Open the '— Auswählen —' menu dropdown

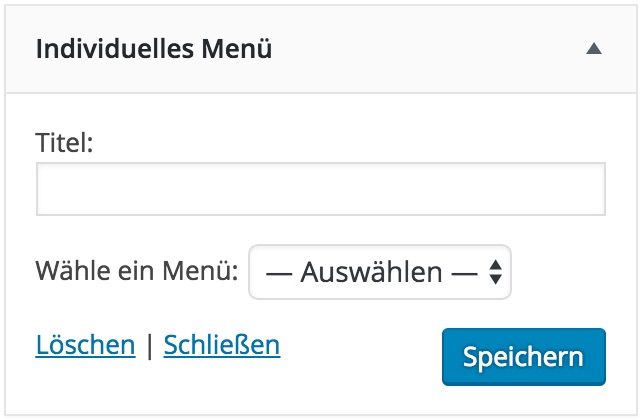click(380, 272)
